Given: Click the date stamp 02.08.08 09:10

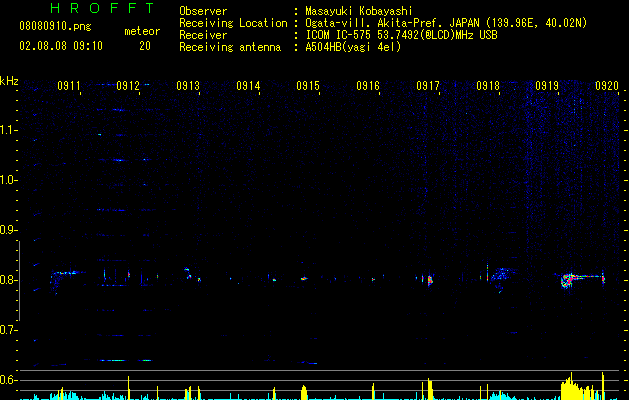Looking at the screenshot, I should (61, 46).
